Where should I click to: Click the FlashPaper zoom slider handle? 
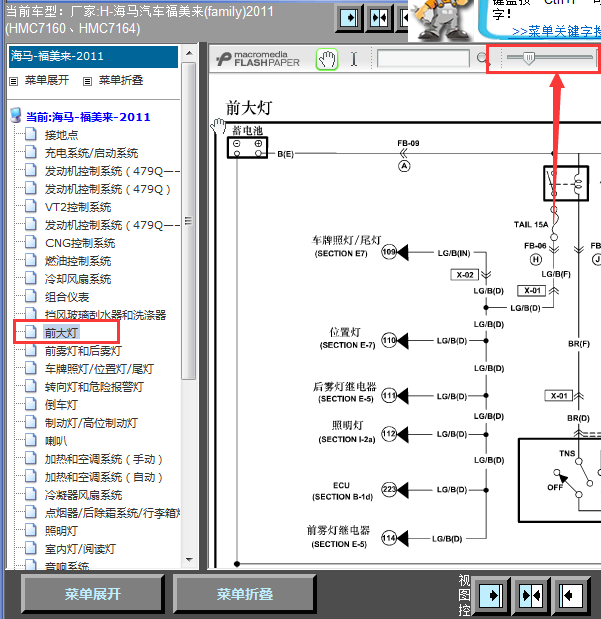[529, 58]
